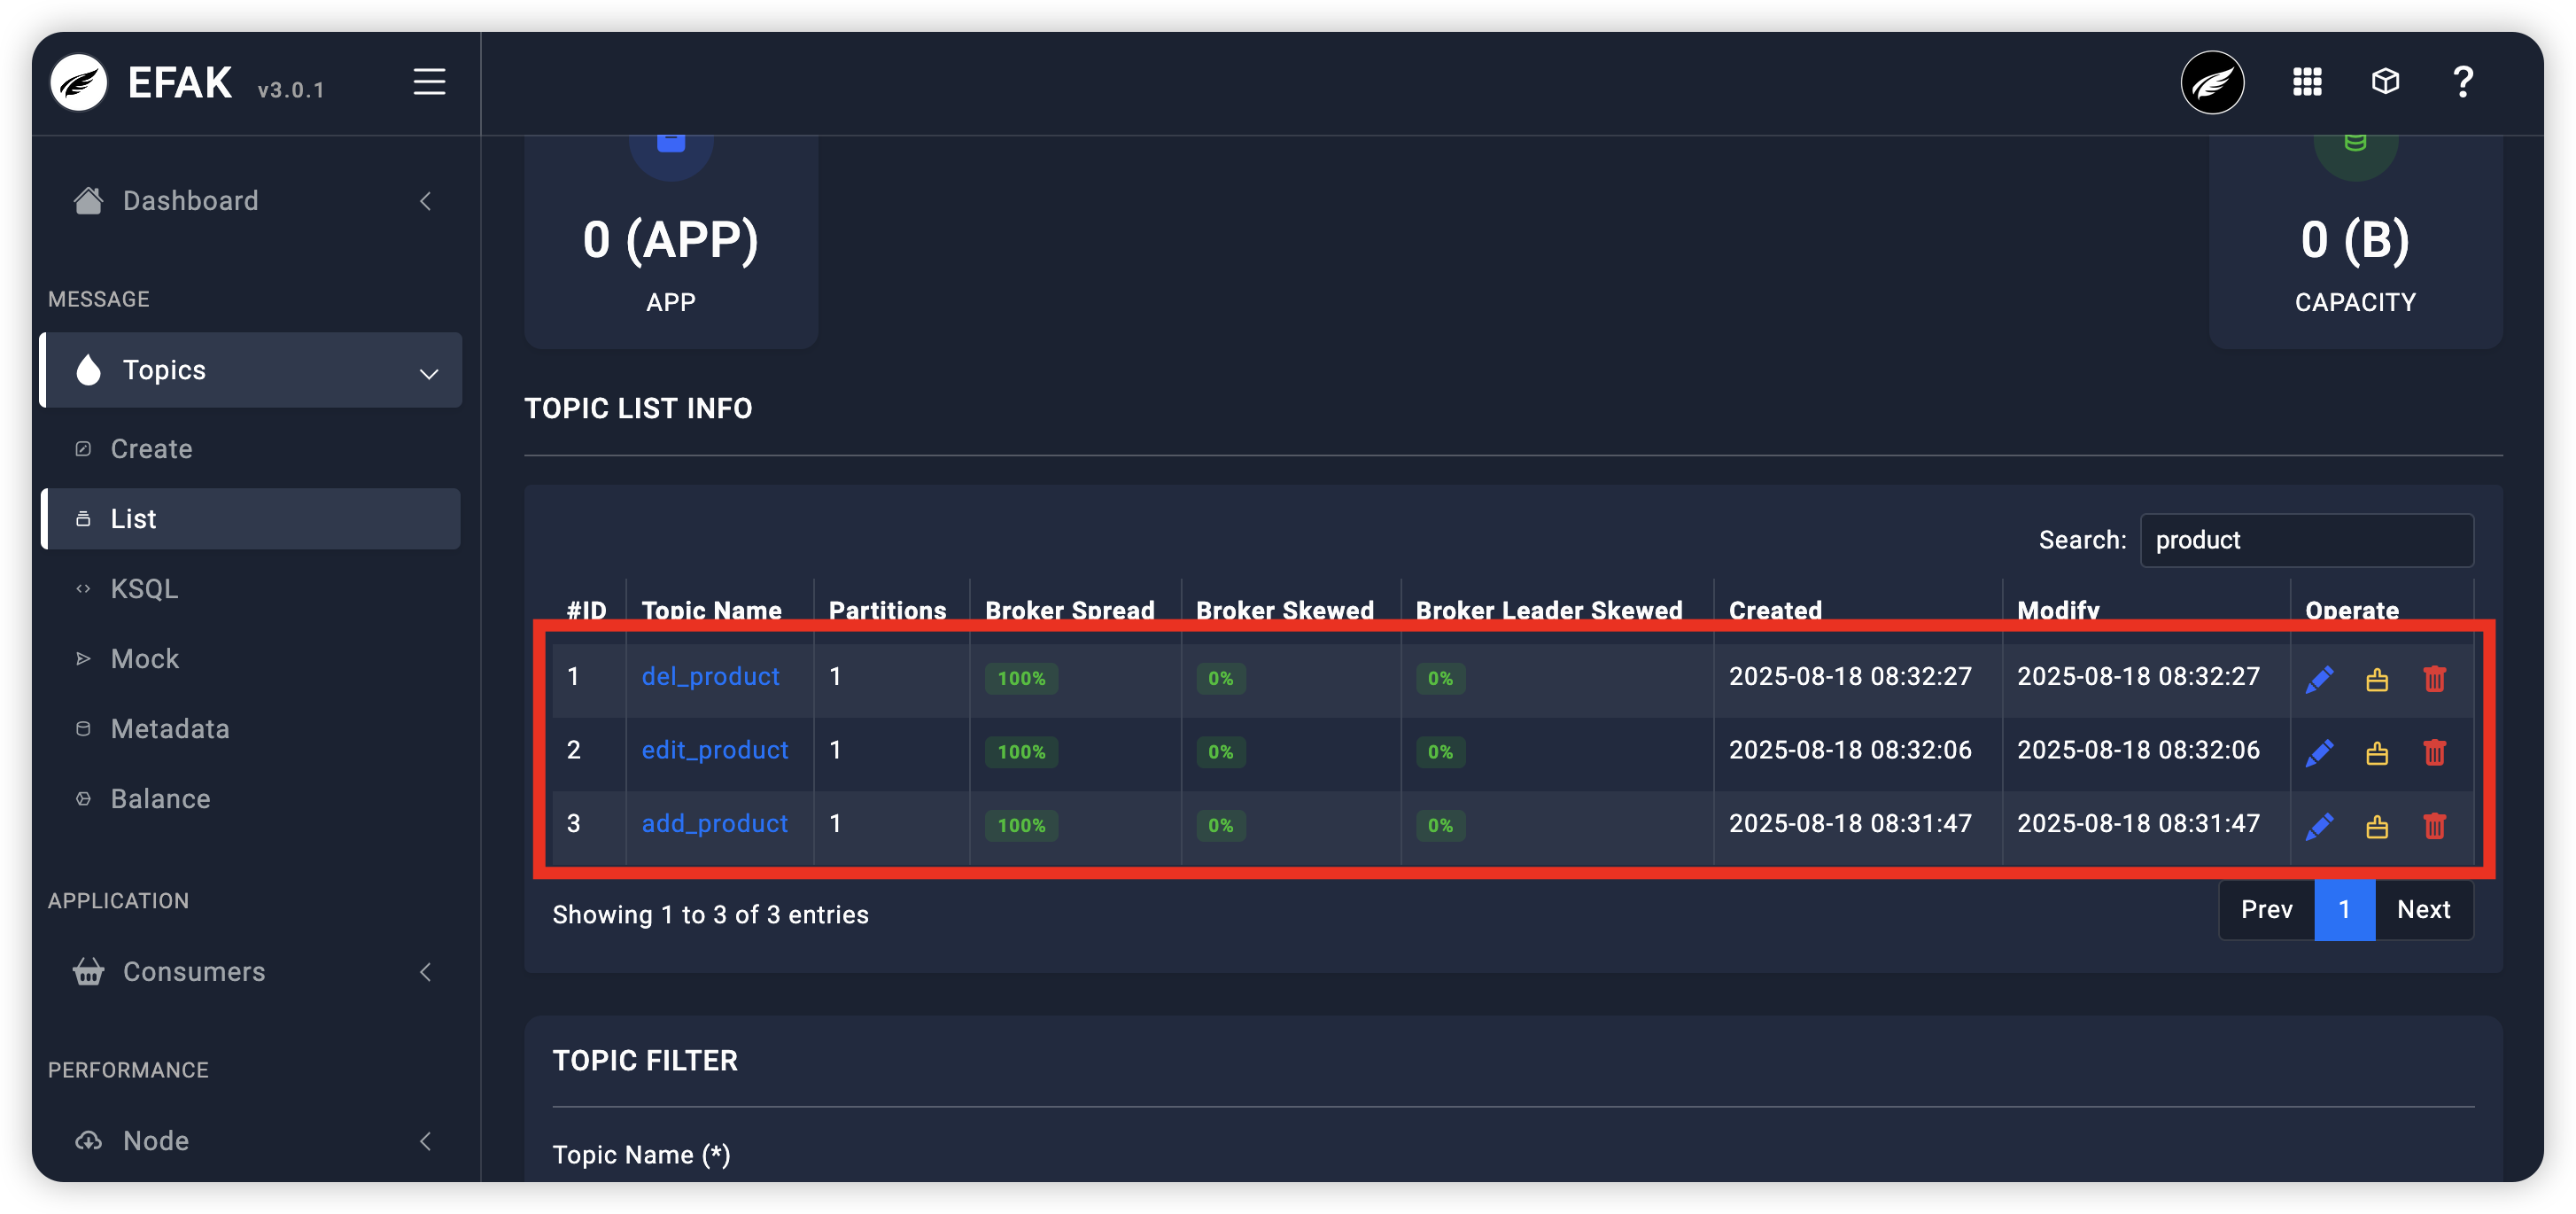Image resolution: width=2576 pixels, height=1214 pixels.
Task: Open the user avatar feather icon
Action: click(2212, 83)
